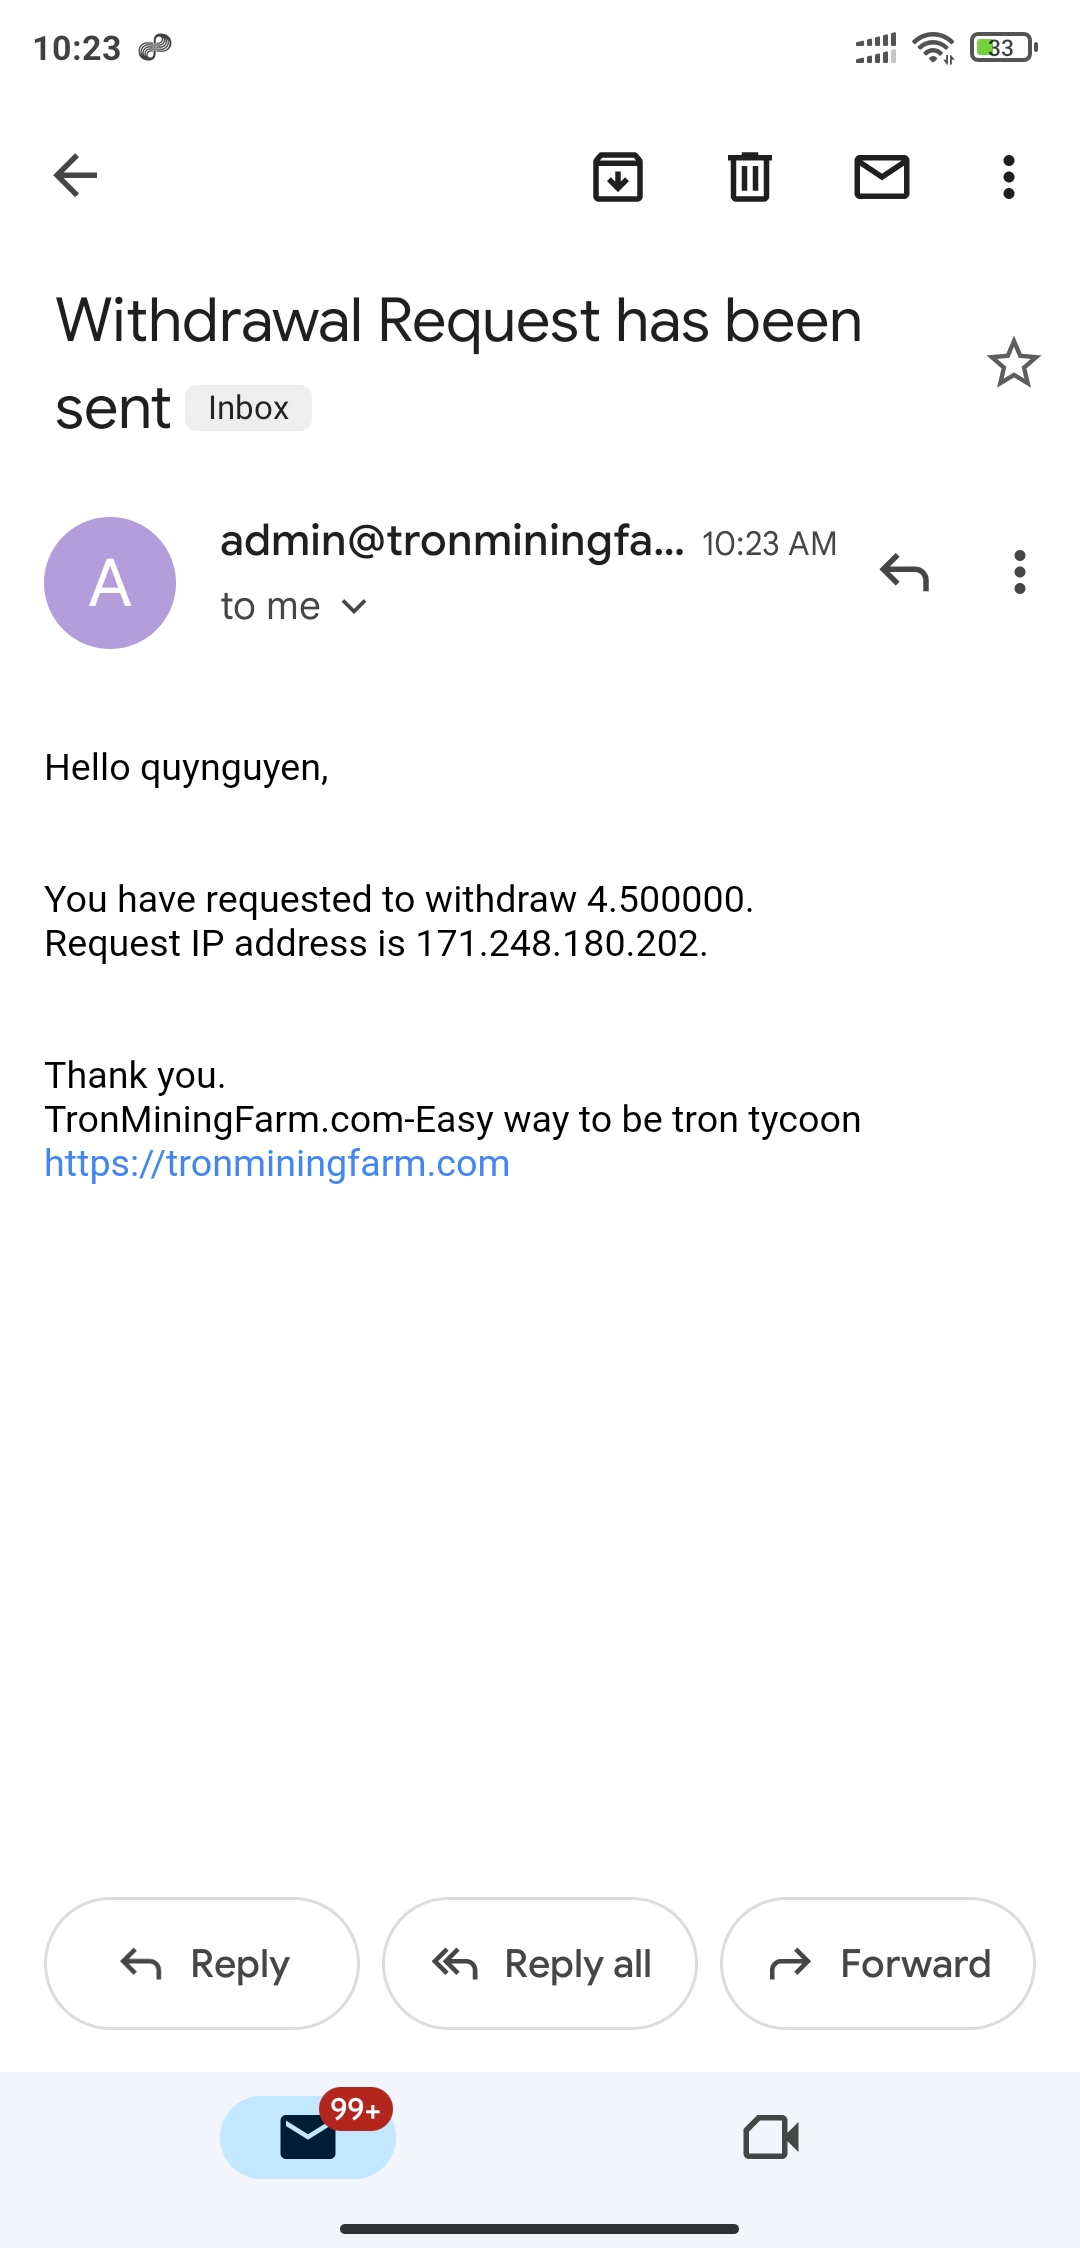This screenshot has width=1080, height=2248.
Task: Tap the quick reply arrow icon
Action: (904, 573)
